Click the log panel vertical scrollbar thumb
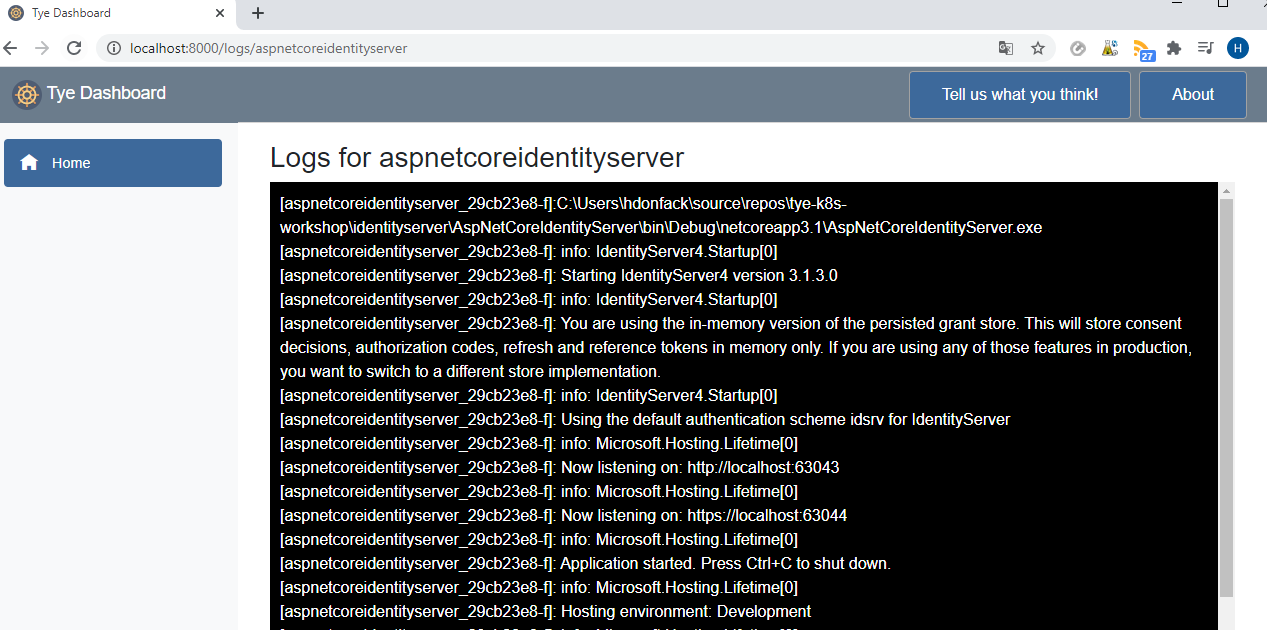This screenshot has width=1267, height=630. (1227, 398)
